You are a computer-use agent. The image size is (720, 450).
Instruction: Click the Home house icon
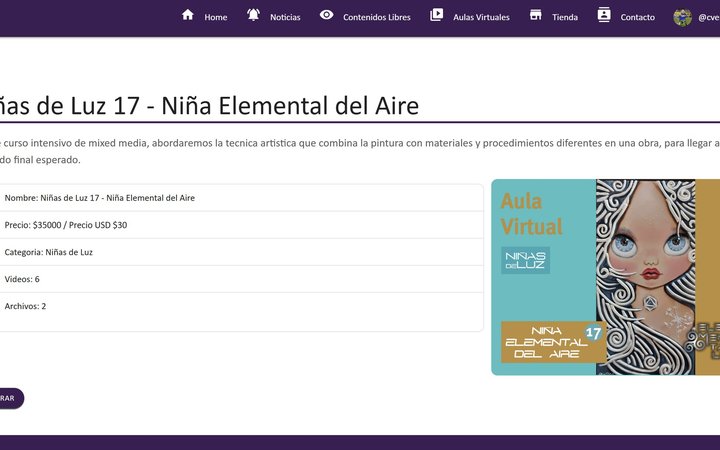187,15
